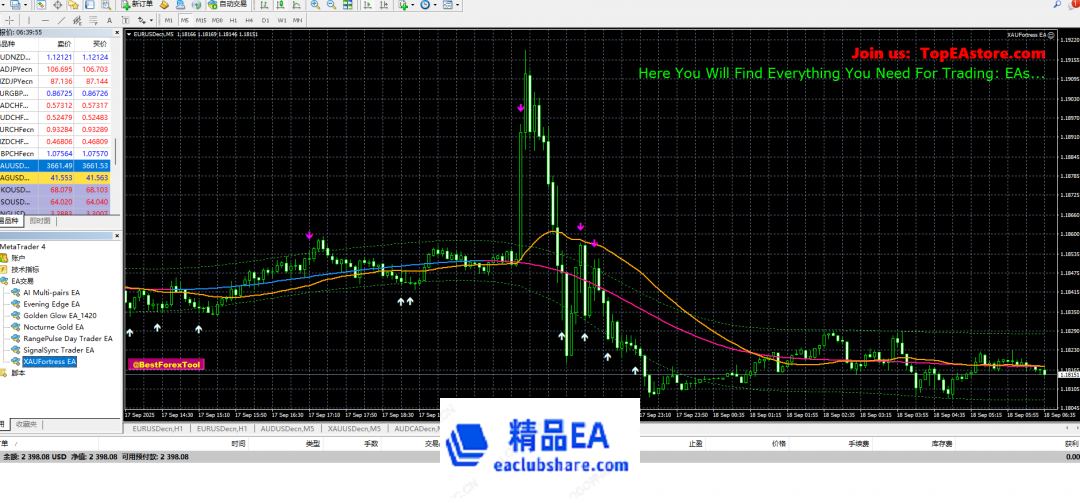Click the MetaEditor yellow book icon

164,5
